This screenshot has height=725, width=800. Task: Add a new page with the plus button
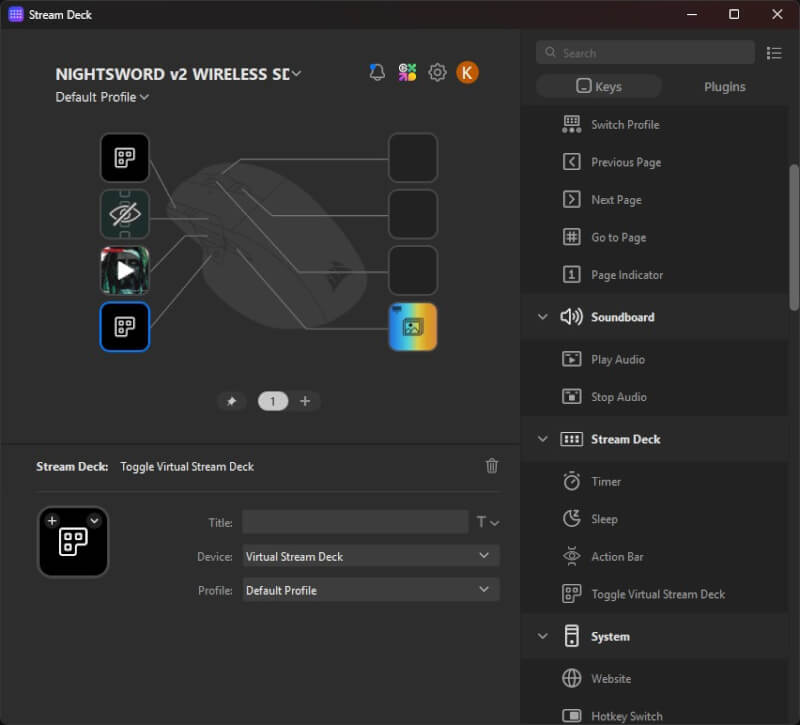click(x=305, y=402)
